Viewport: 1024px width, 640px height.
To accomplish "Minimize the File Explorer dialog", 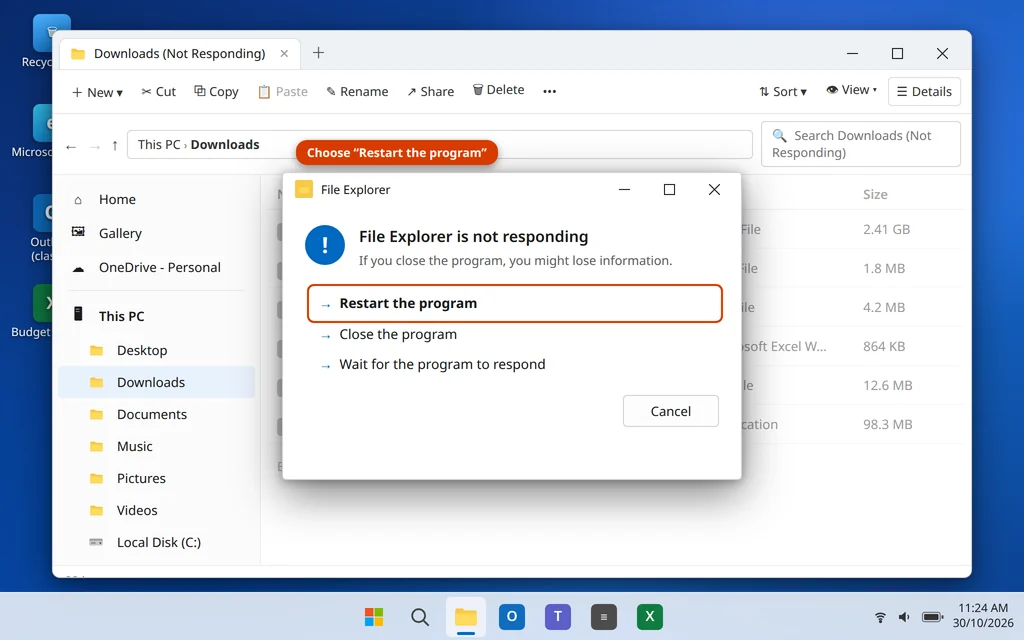I will [624, 189].
